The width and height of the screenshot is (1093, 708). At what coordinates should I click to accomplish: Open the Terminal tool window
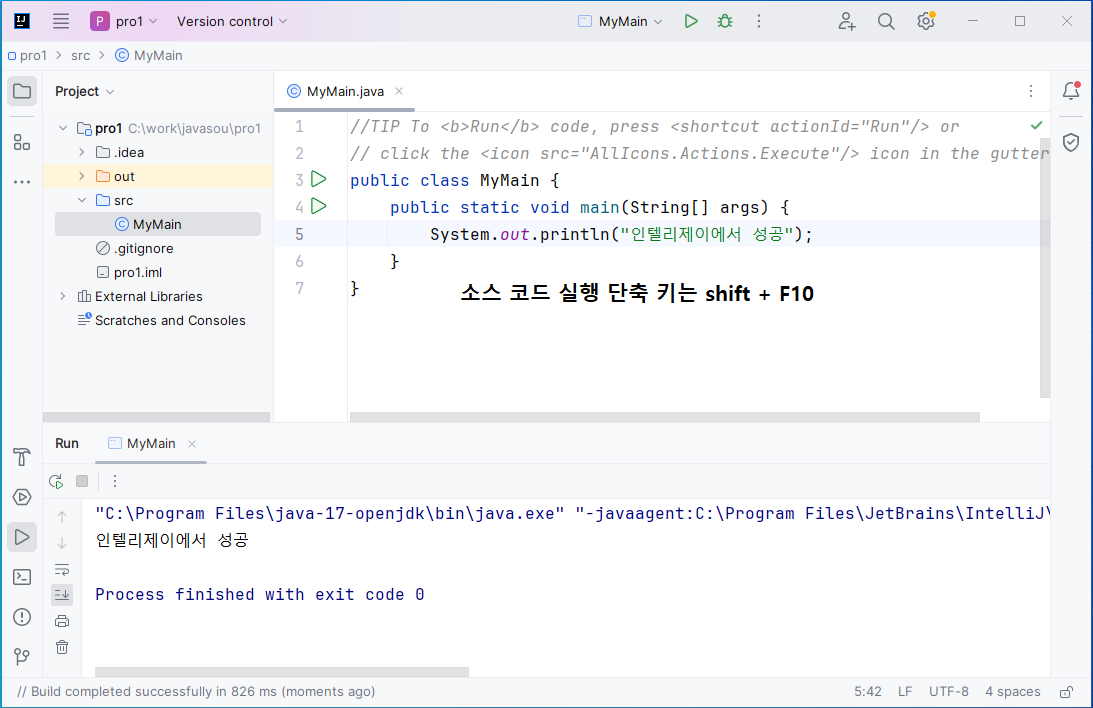[22, 577]
